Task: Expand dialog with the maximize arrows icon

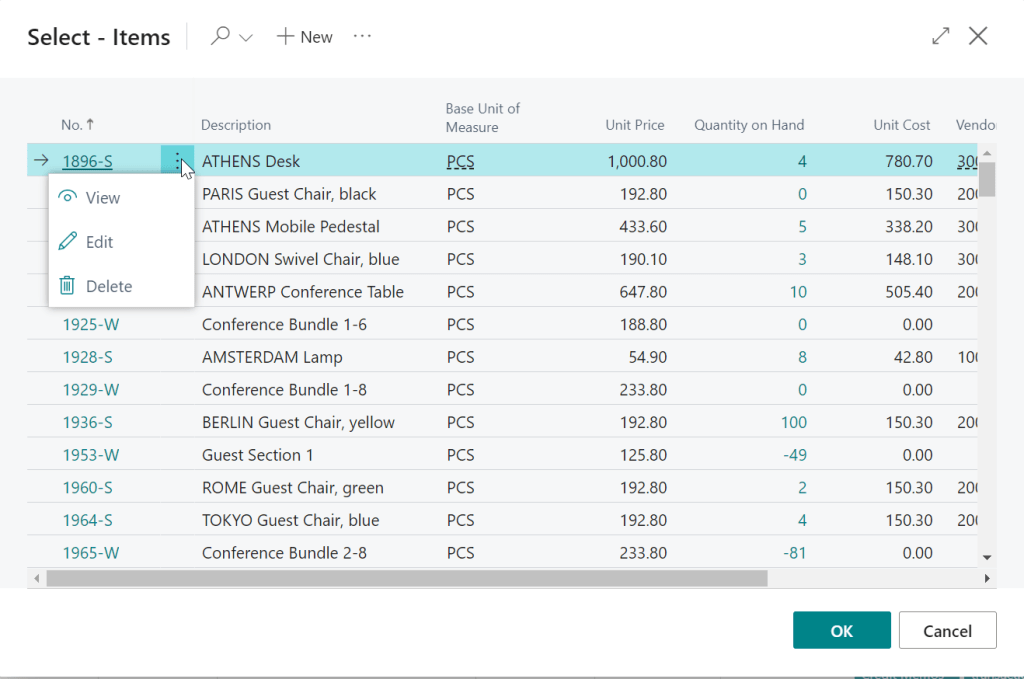Action: pos(940,36)
